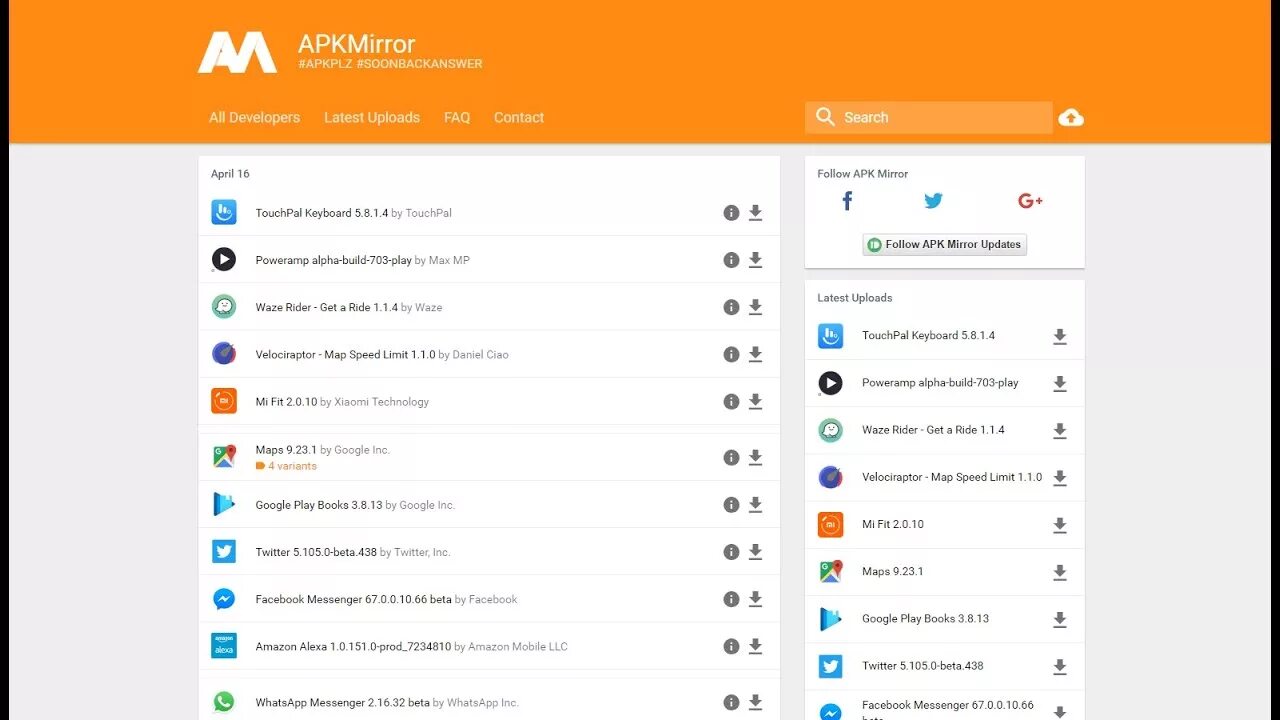Show info for TouchPal Keyboard 5.8.1.4

click(x=731, y=213)
